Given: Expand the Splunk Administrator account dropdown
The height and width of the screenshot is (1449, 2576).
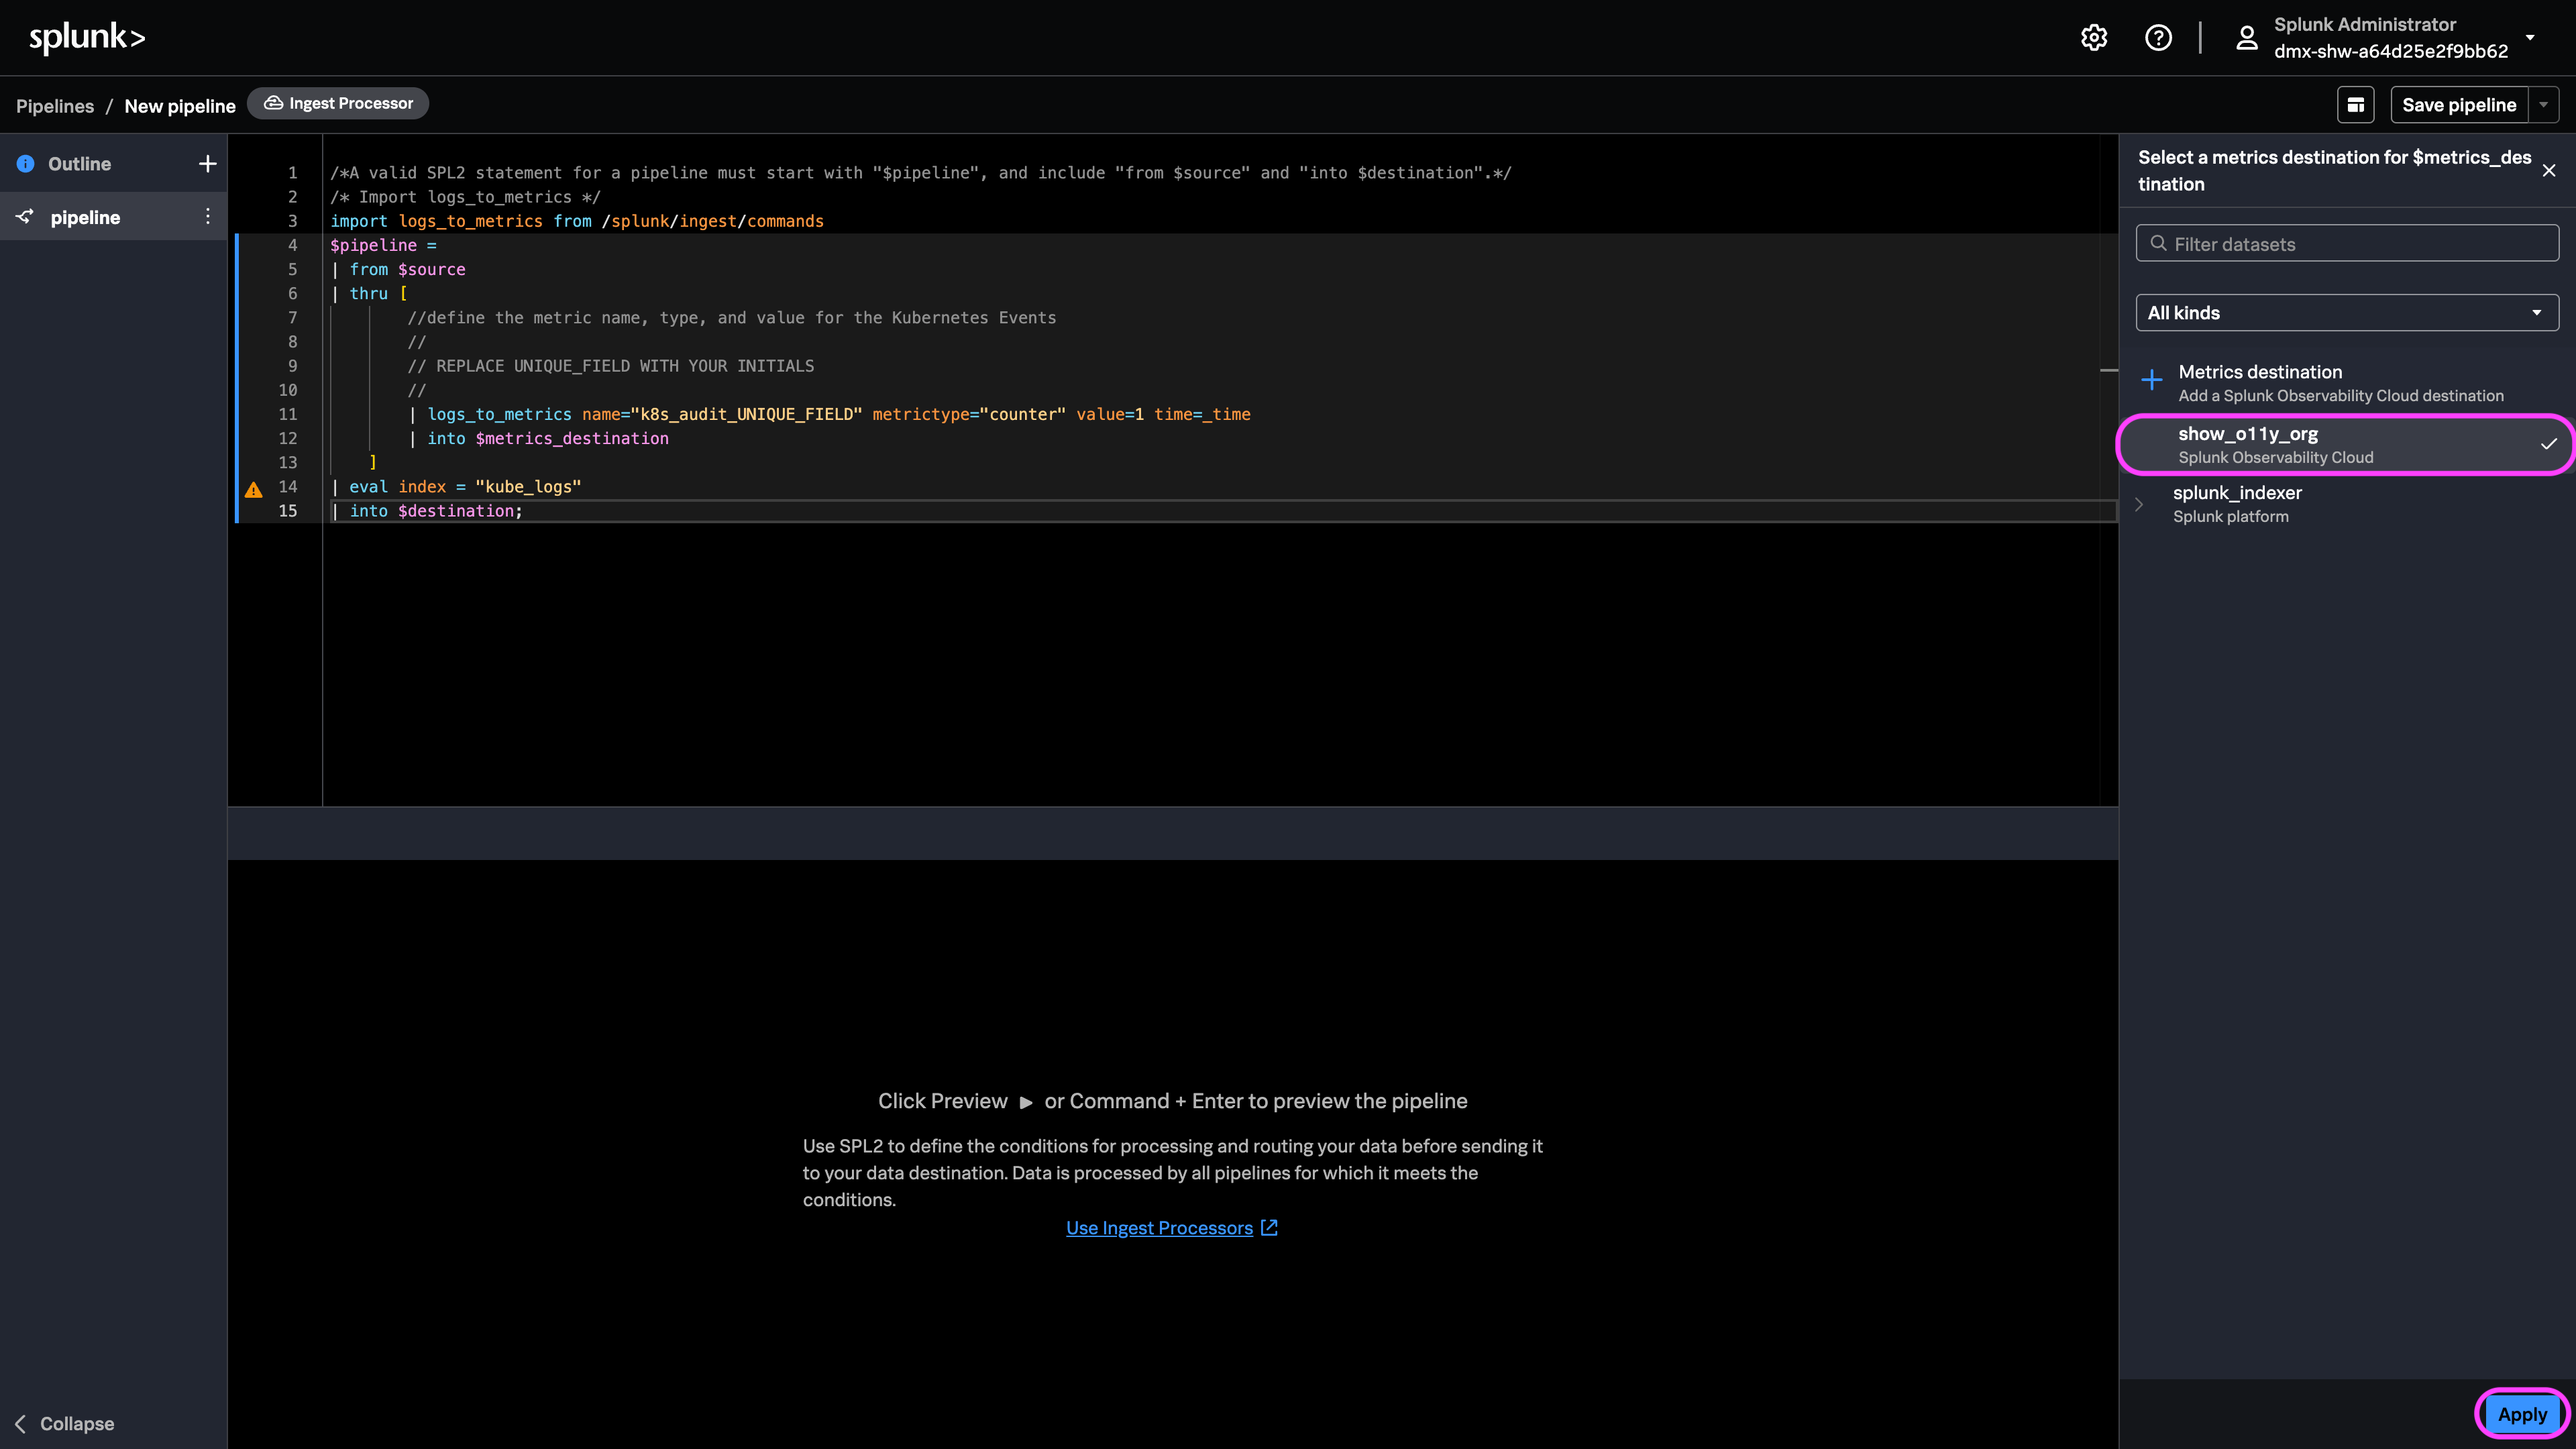Looking at the screenshot, I should coord(2530,37).
